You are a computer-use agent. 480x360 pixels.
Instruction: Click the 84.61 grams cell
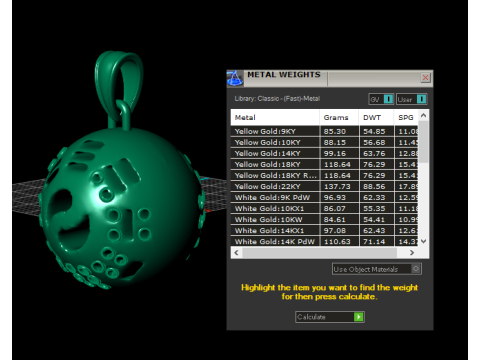[339, 219]
